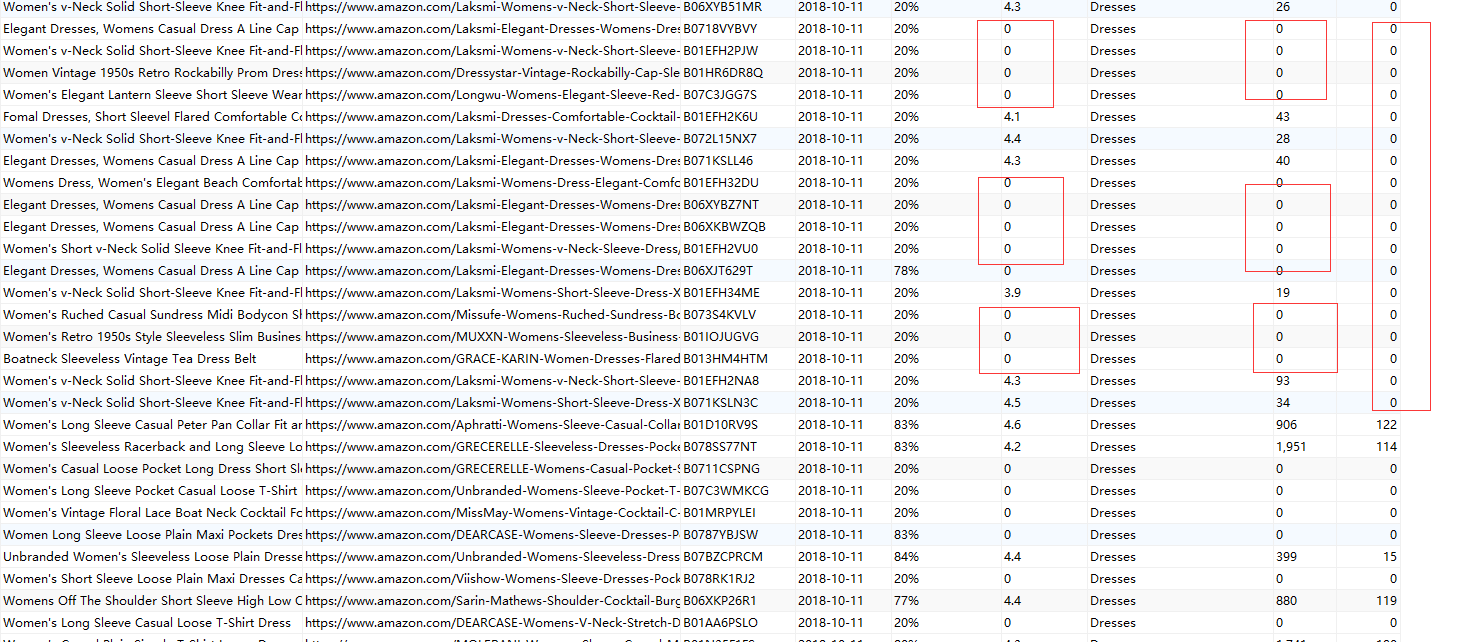Click the ASIN B07C3JGG7S
This screenshot has height=642, width=1478.
pyautogui.click(x=720, y=94)
